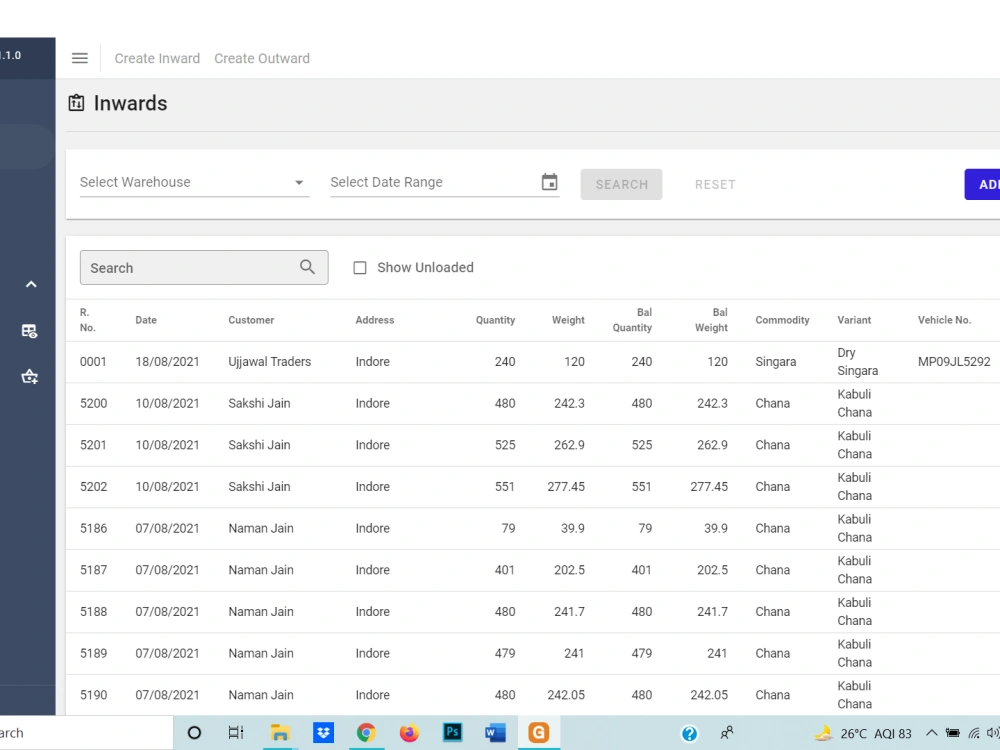Screen dimensions: 1000x750
Task: Click the SEARCH button
Action: (x=621, y=184)
